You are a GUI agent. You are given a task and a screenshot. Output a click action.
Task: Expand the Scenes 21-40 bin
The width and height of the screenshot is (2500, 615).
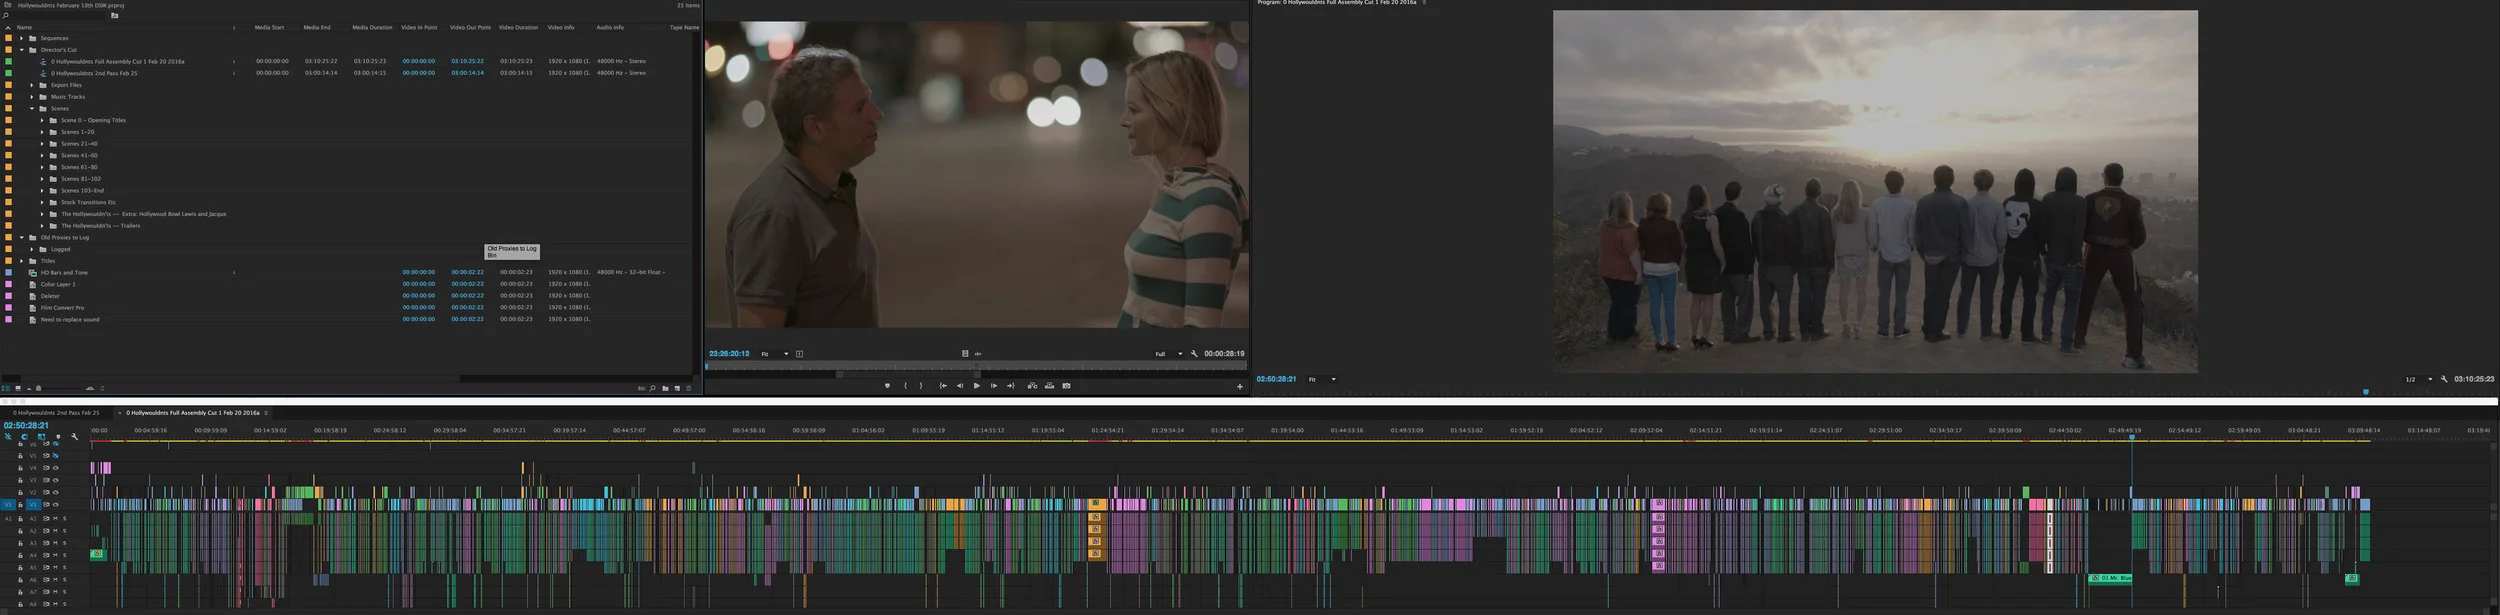(41, 144)
